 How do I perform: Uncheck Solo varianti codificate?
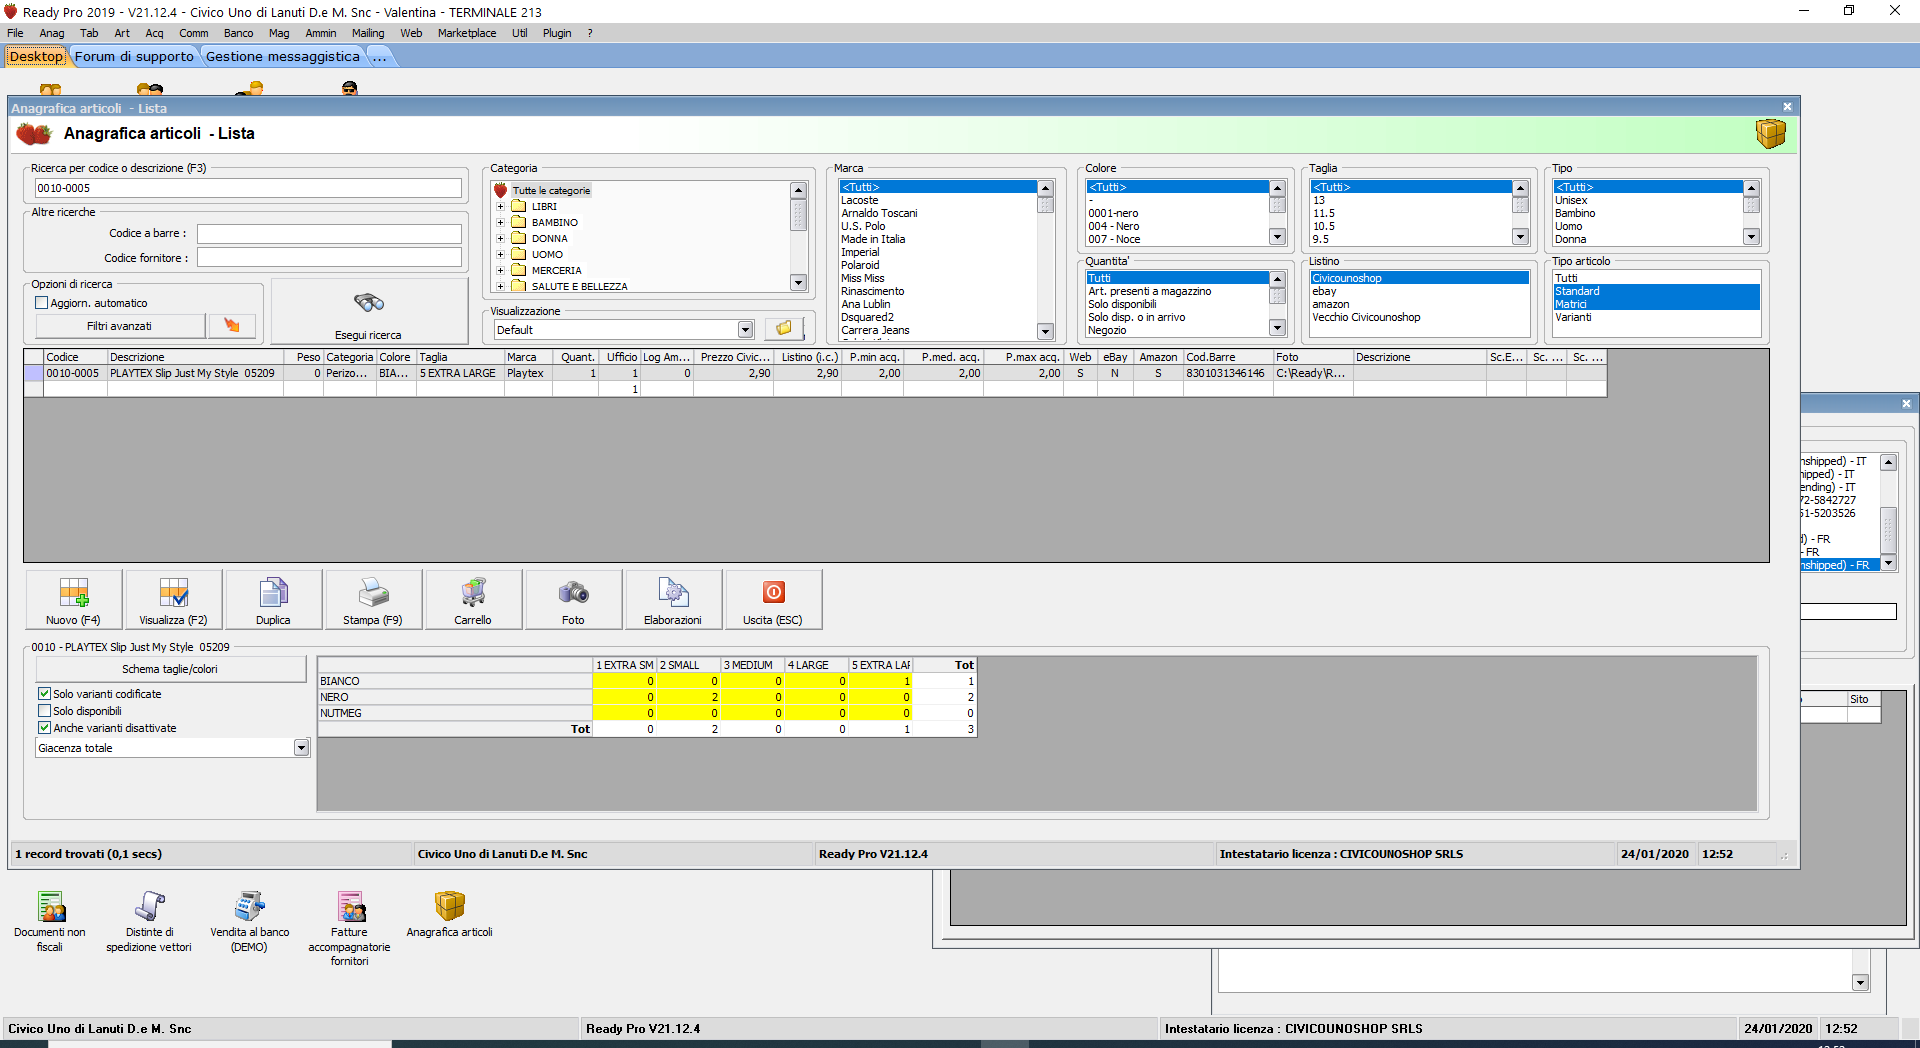44,693
